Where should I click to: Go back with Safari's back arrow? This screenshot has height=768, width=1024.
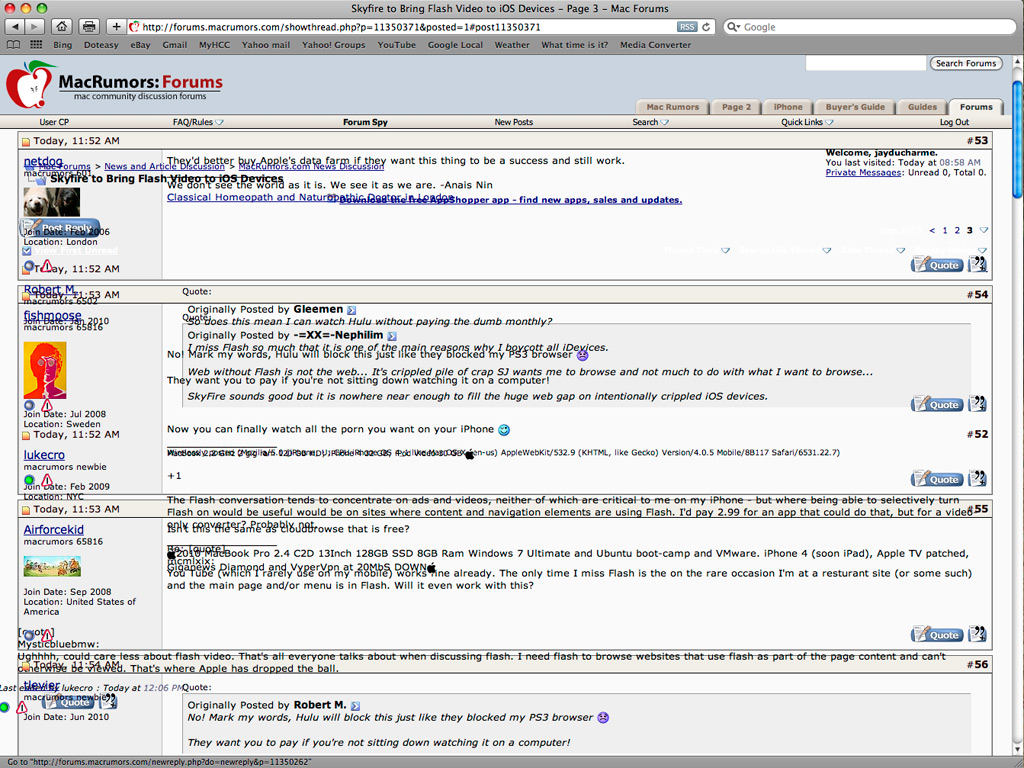pyautogui.click(x=15, y=27)
